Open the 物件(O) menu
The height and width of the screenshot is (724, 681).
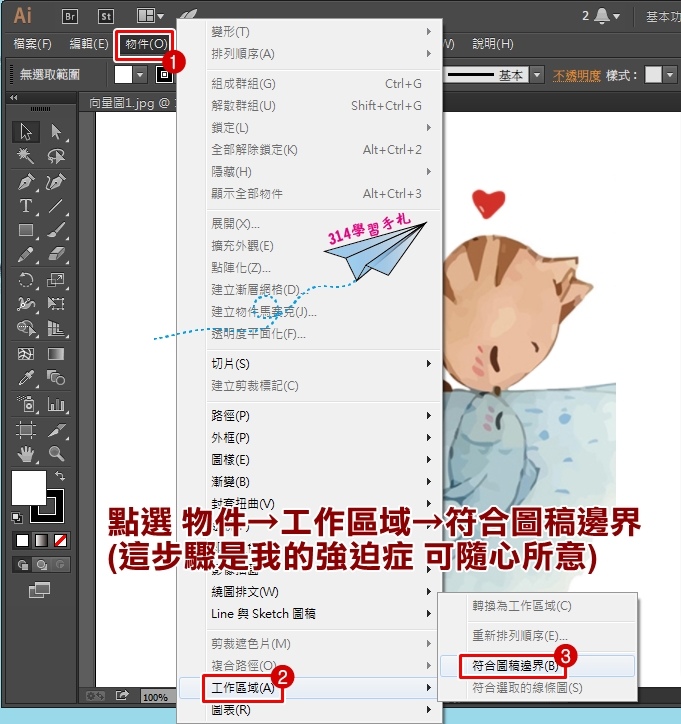[146, 44]
